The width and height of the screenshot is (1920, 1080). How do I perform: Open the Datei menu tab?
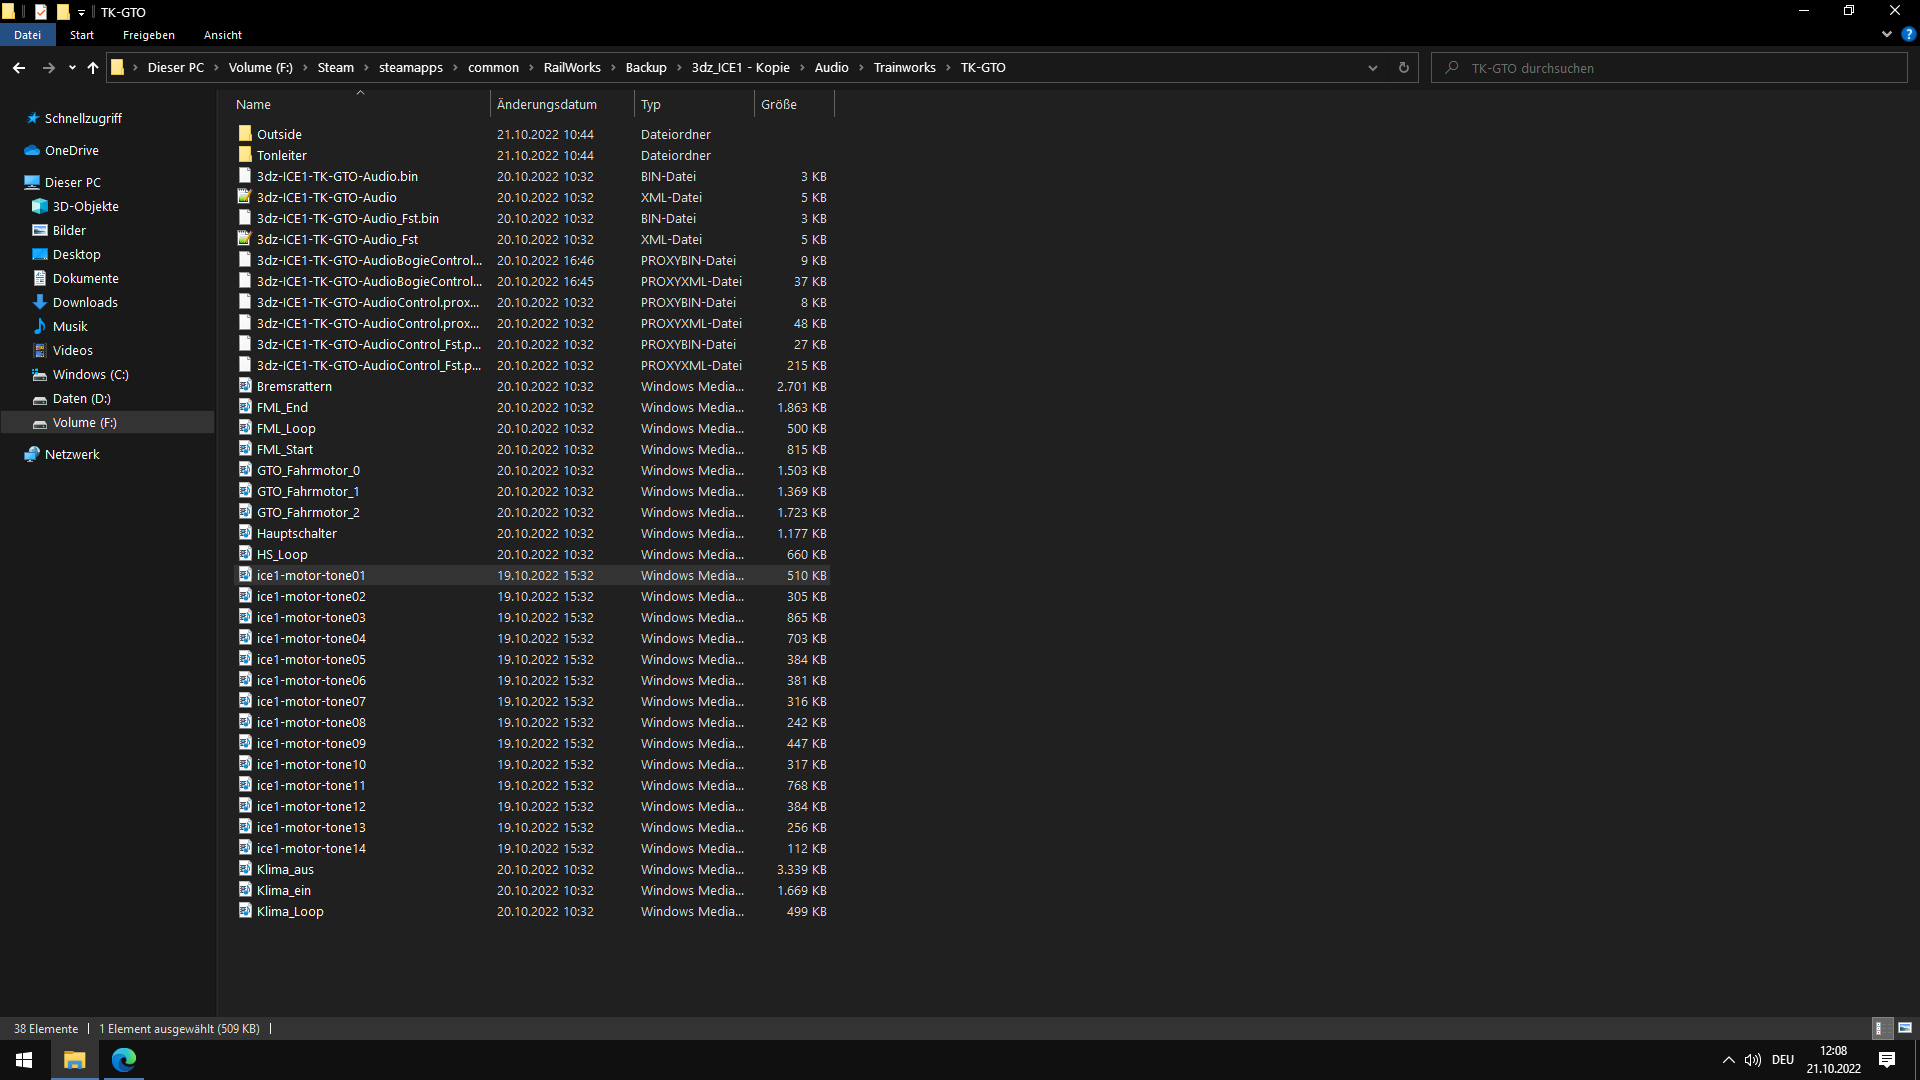click(x=28, y=35)
